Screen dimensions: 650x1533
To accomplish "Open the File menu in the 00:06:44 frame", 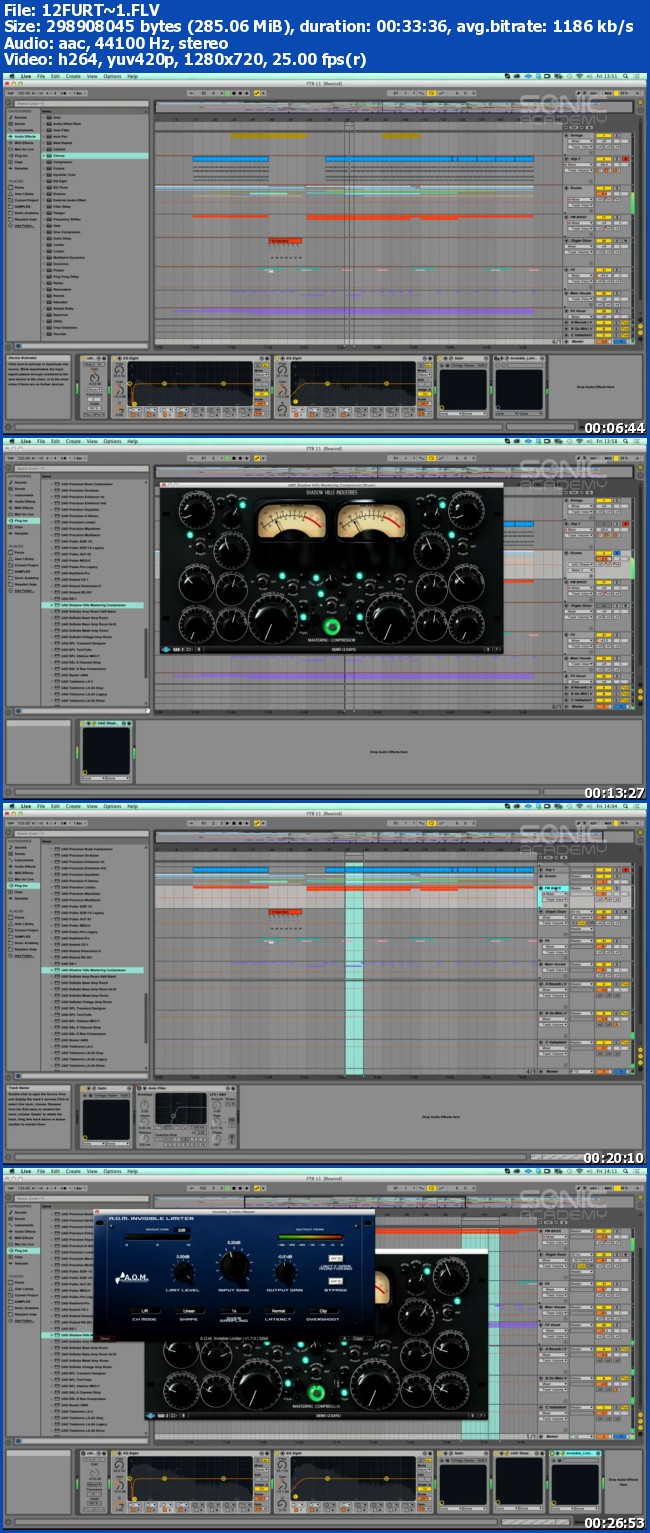I will [42, 76].
